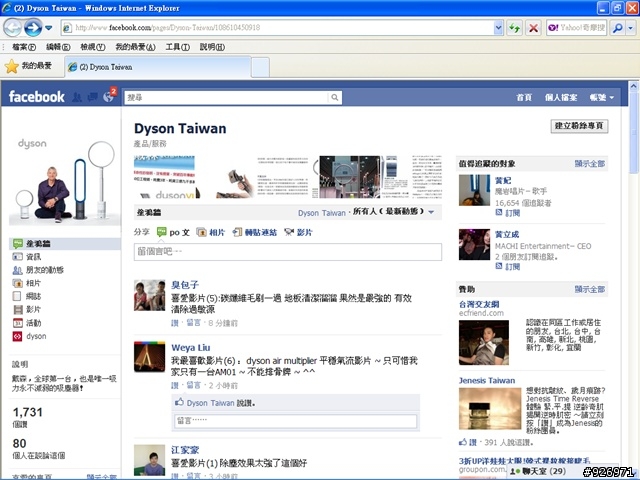Open the notifications globe icon
The width and height of the screenshot is (640, 480).
pyautogui.click(x=108, y=97)
